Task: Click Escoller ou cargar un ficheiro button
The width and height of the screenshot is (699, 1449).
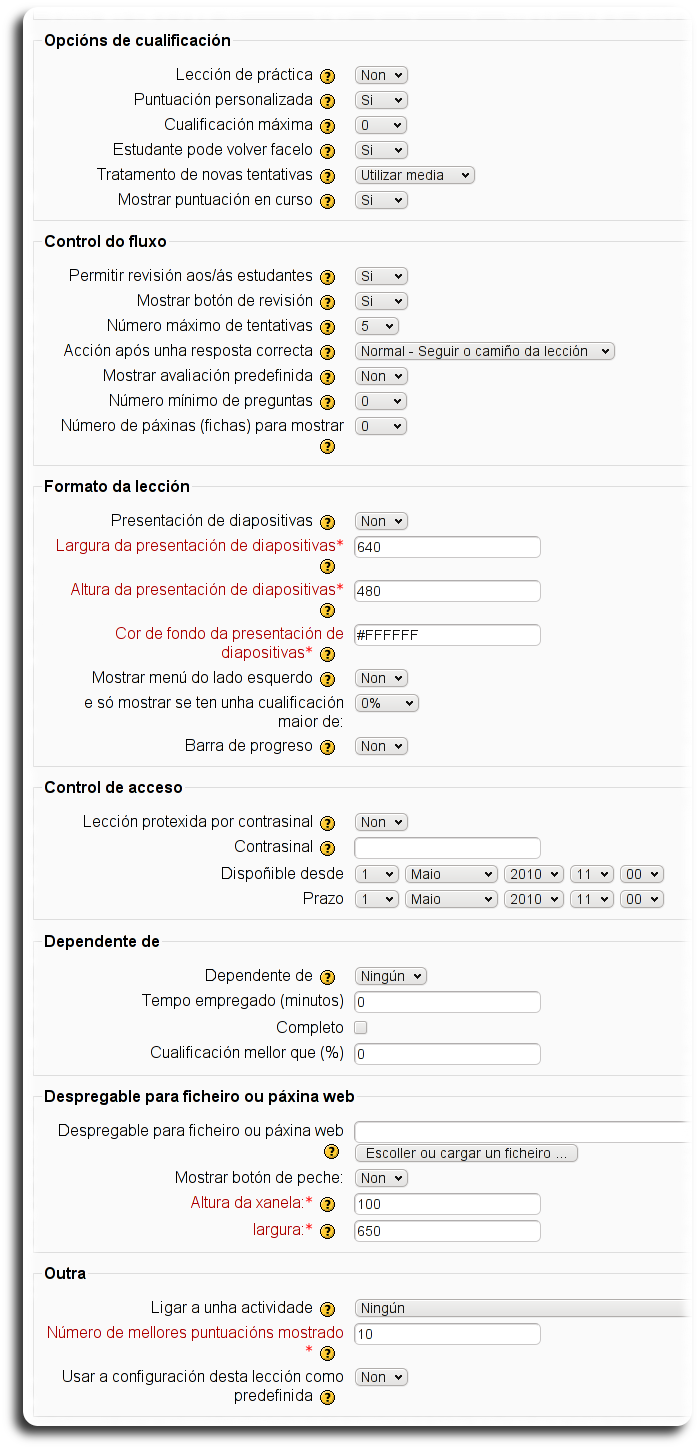Action: (x=466, y=1153)
